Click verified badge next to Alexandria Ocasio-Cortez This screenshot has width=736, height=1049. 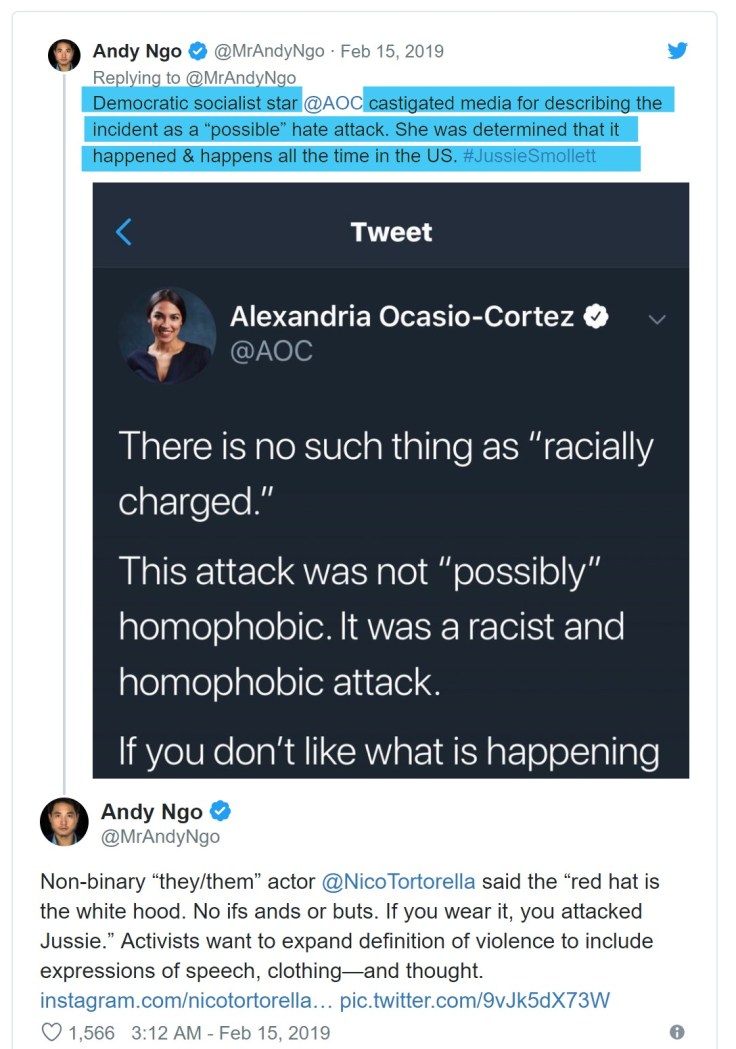pyautogui.click(x=596, y=317)
